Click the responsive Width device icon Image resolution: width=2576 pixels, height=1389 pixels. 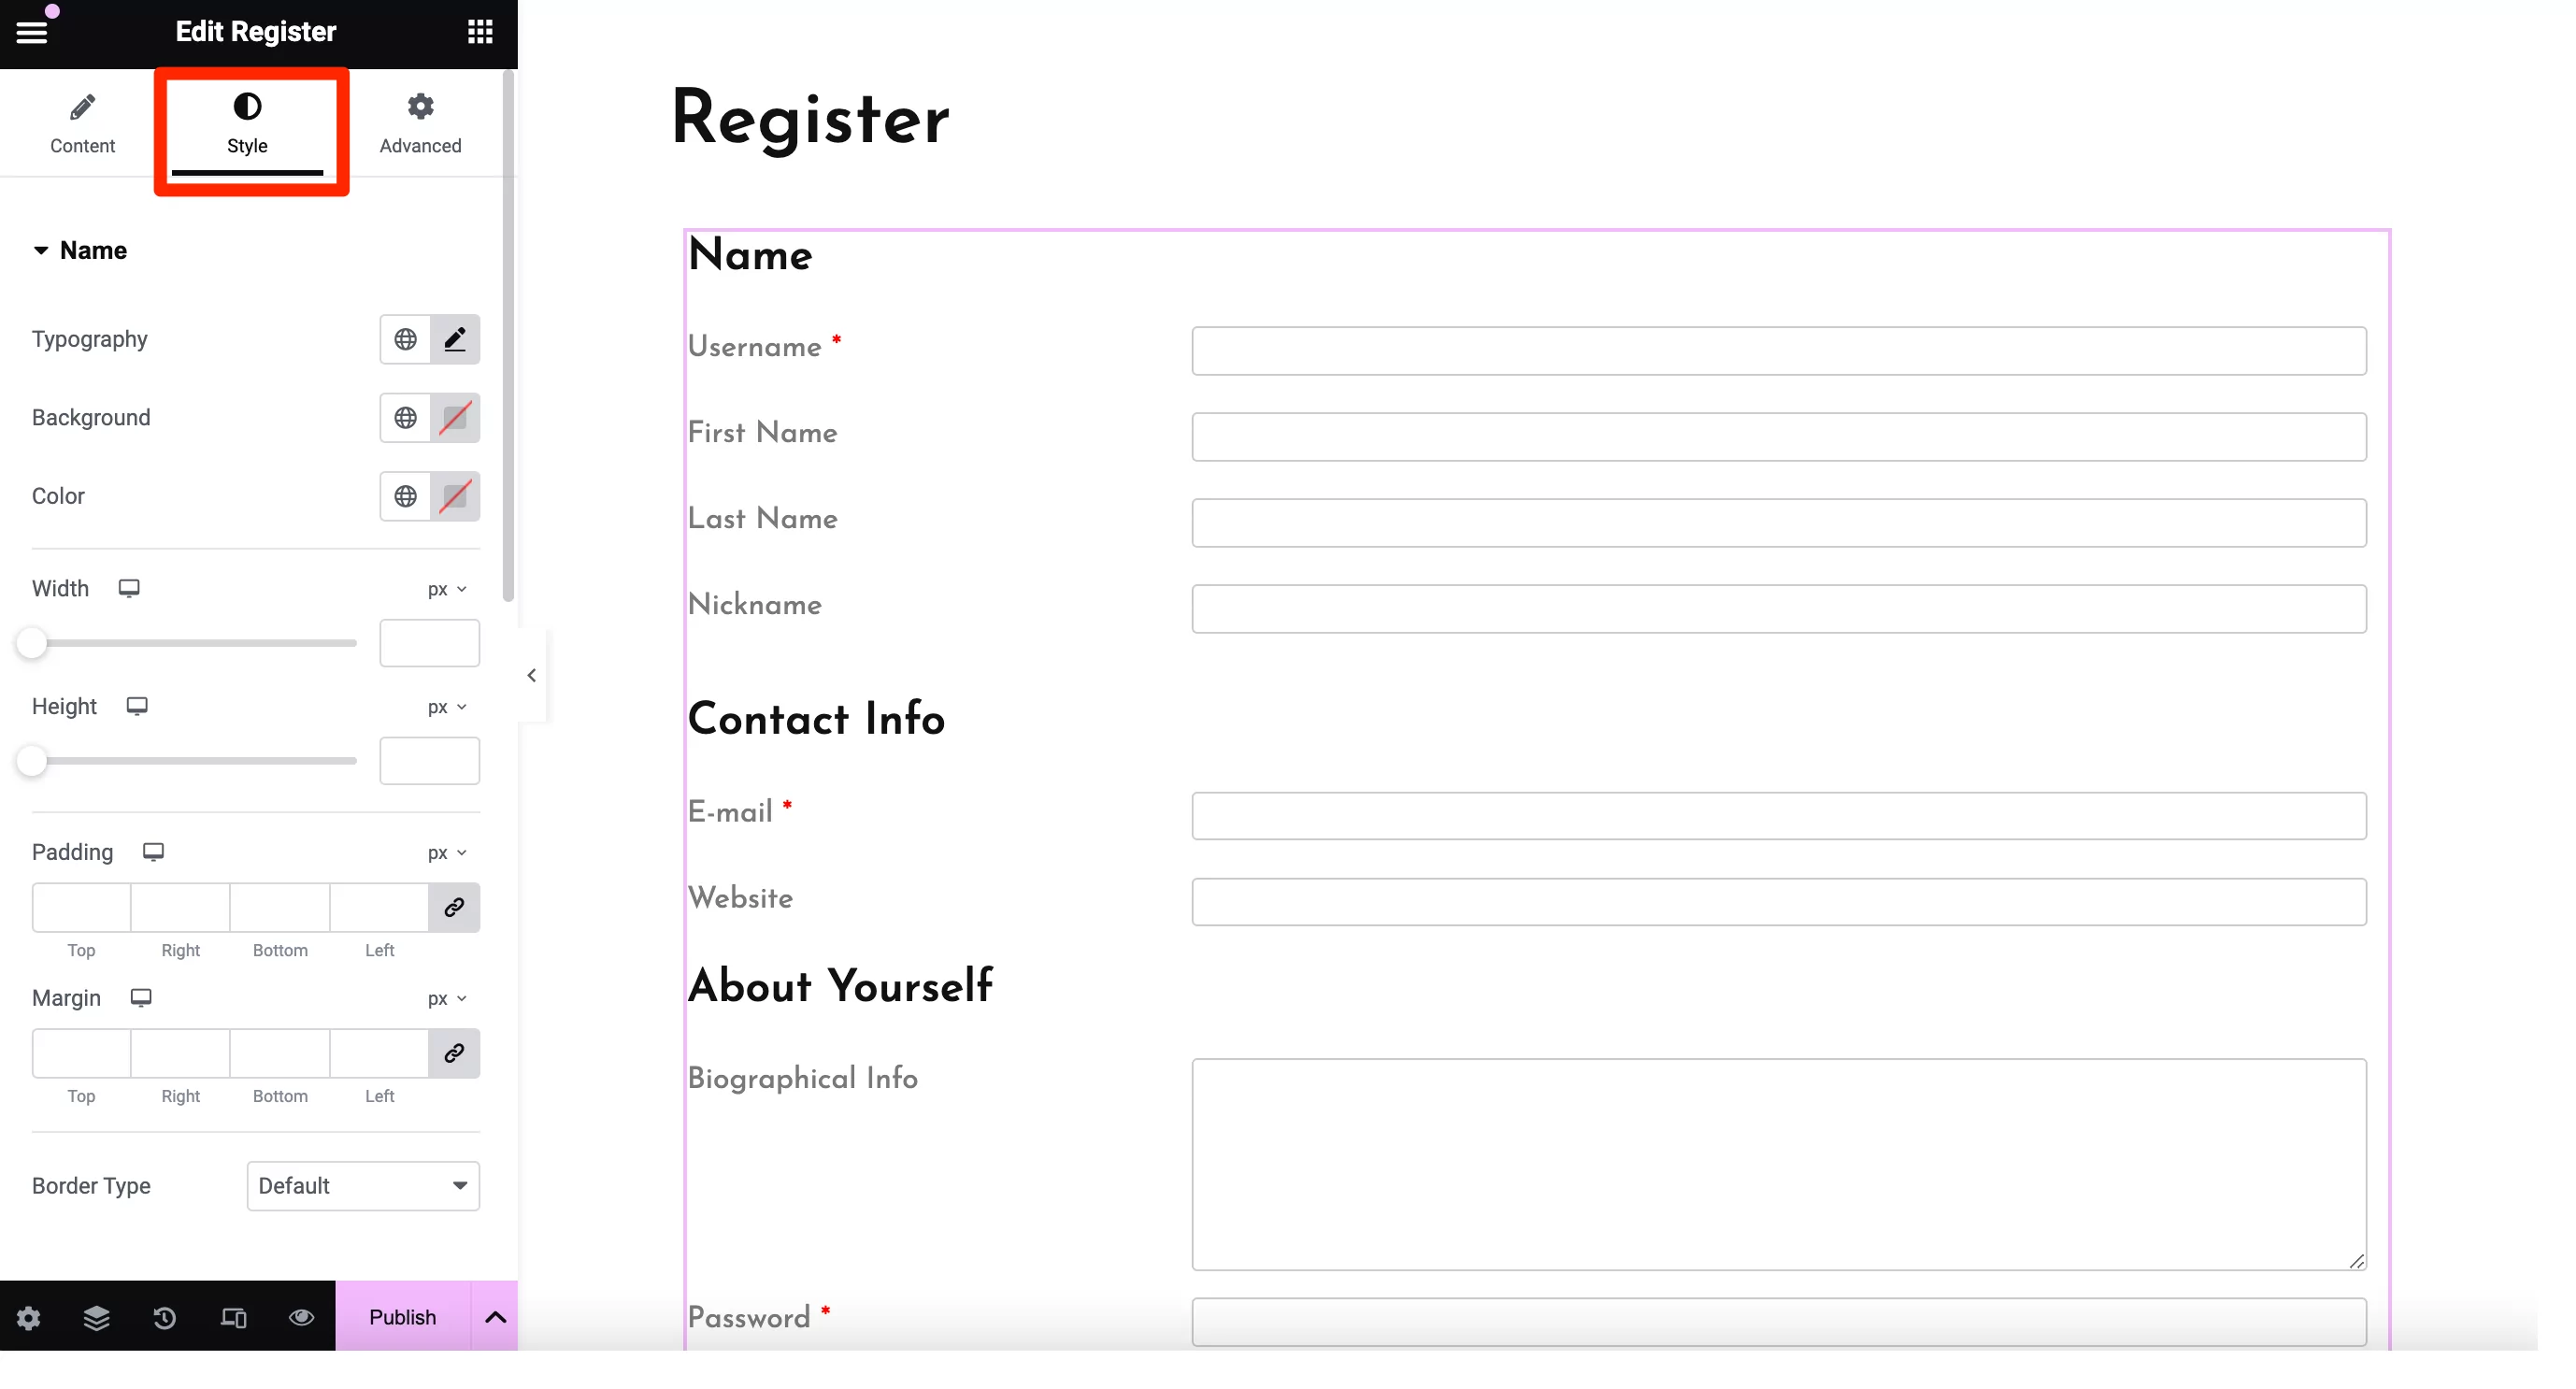[128, 589]
